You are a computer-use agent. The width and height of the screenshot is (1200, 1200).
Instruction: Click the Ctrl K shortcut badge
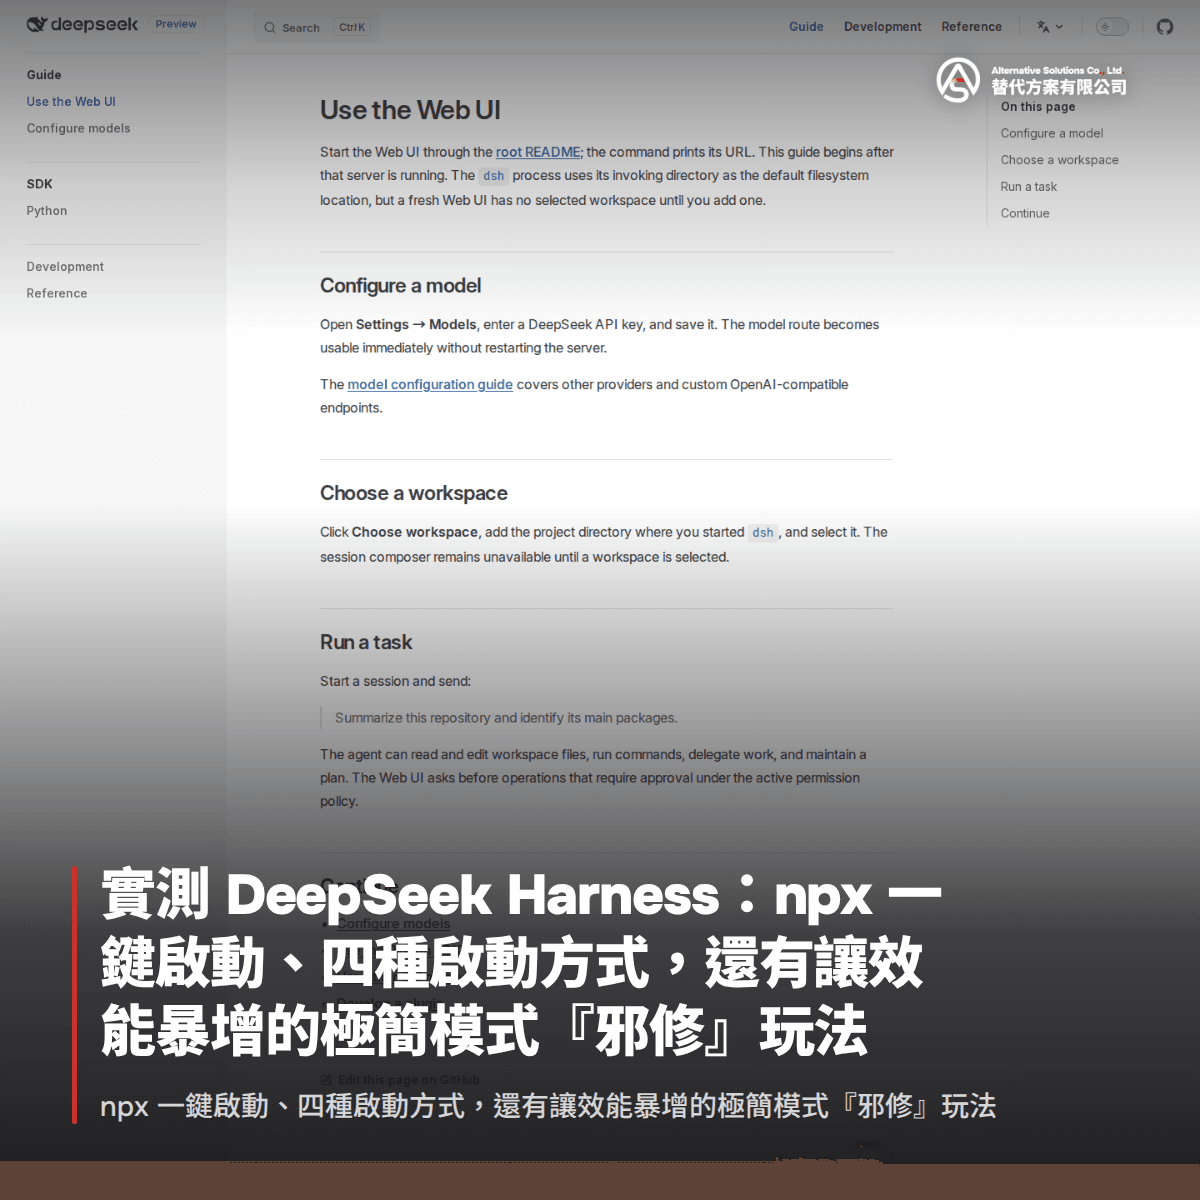point(352,28)
